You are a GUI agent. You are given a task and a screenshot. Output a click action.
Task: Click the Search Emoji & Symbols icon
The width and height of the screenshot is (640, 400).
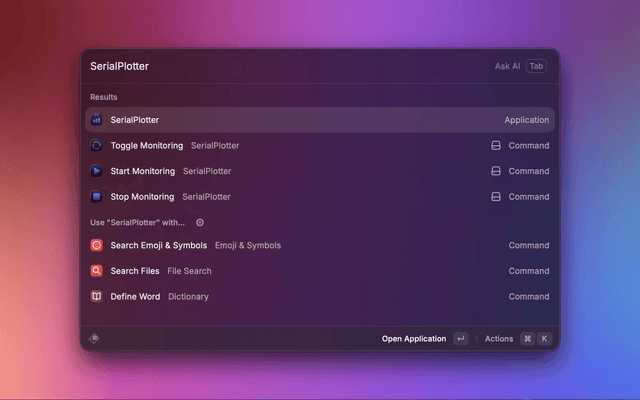point(97,245)
